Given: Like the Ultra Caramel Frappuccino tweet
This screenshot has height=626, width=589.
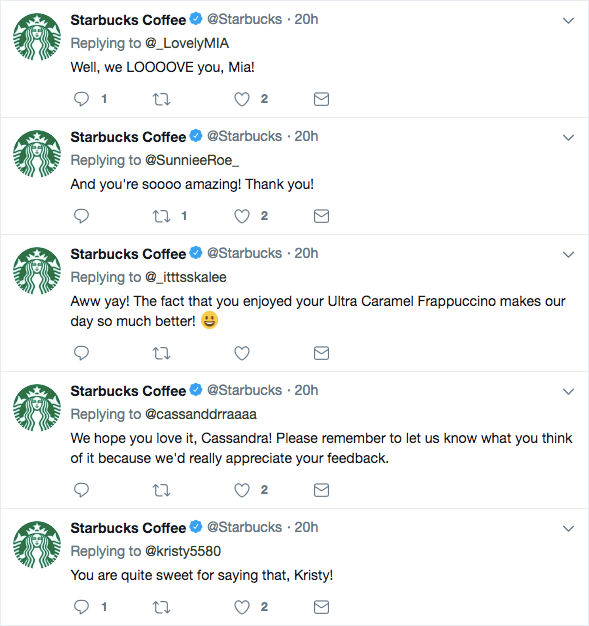Looking at the screenshot, I should [242, 353].
